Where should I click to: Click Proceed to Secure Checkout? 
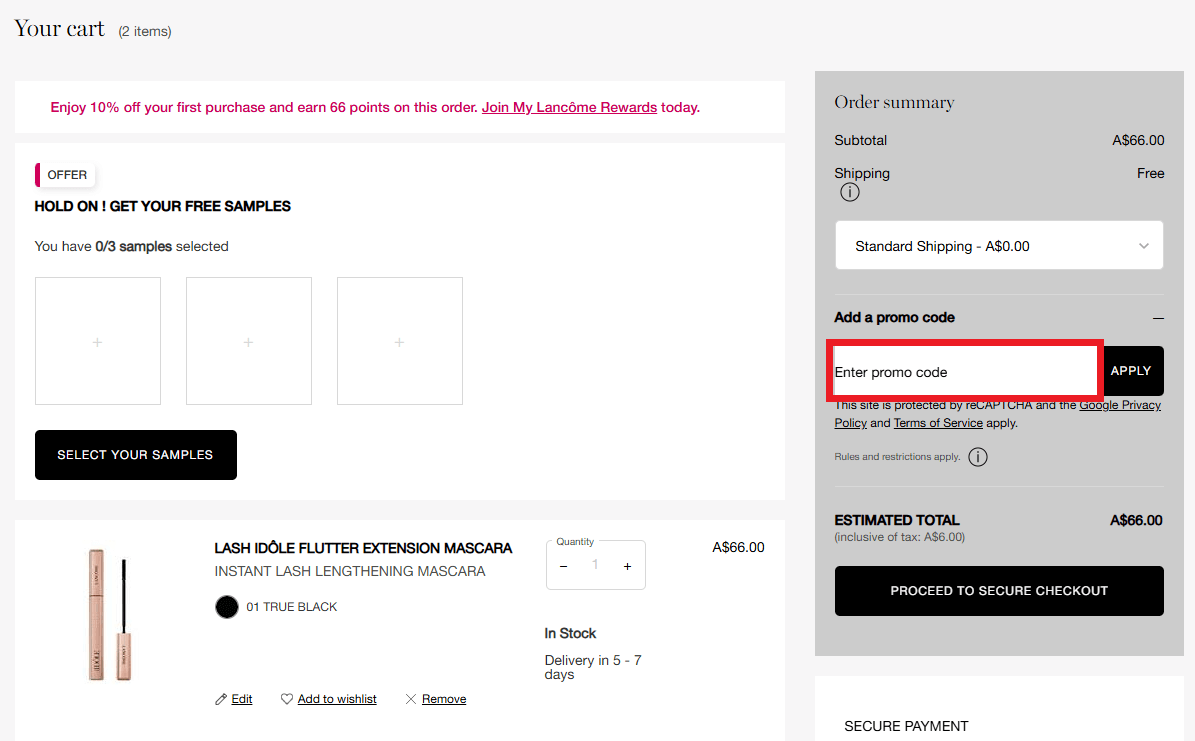pyautogui.click(x=998, y=591)
